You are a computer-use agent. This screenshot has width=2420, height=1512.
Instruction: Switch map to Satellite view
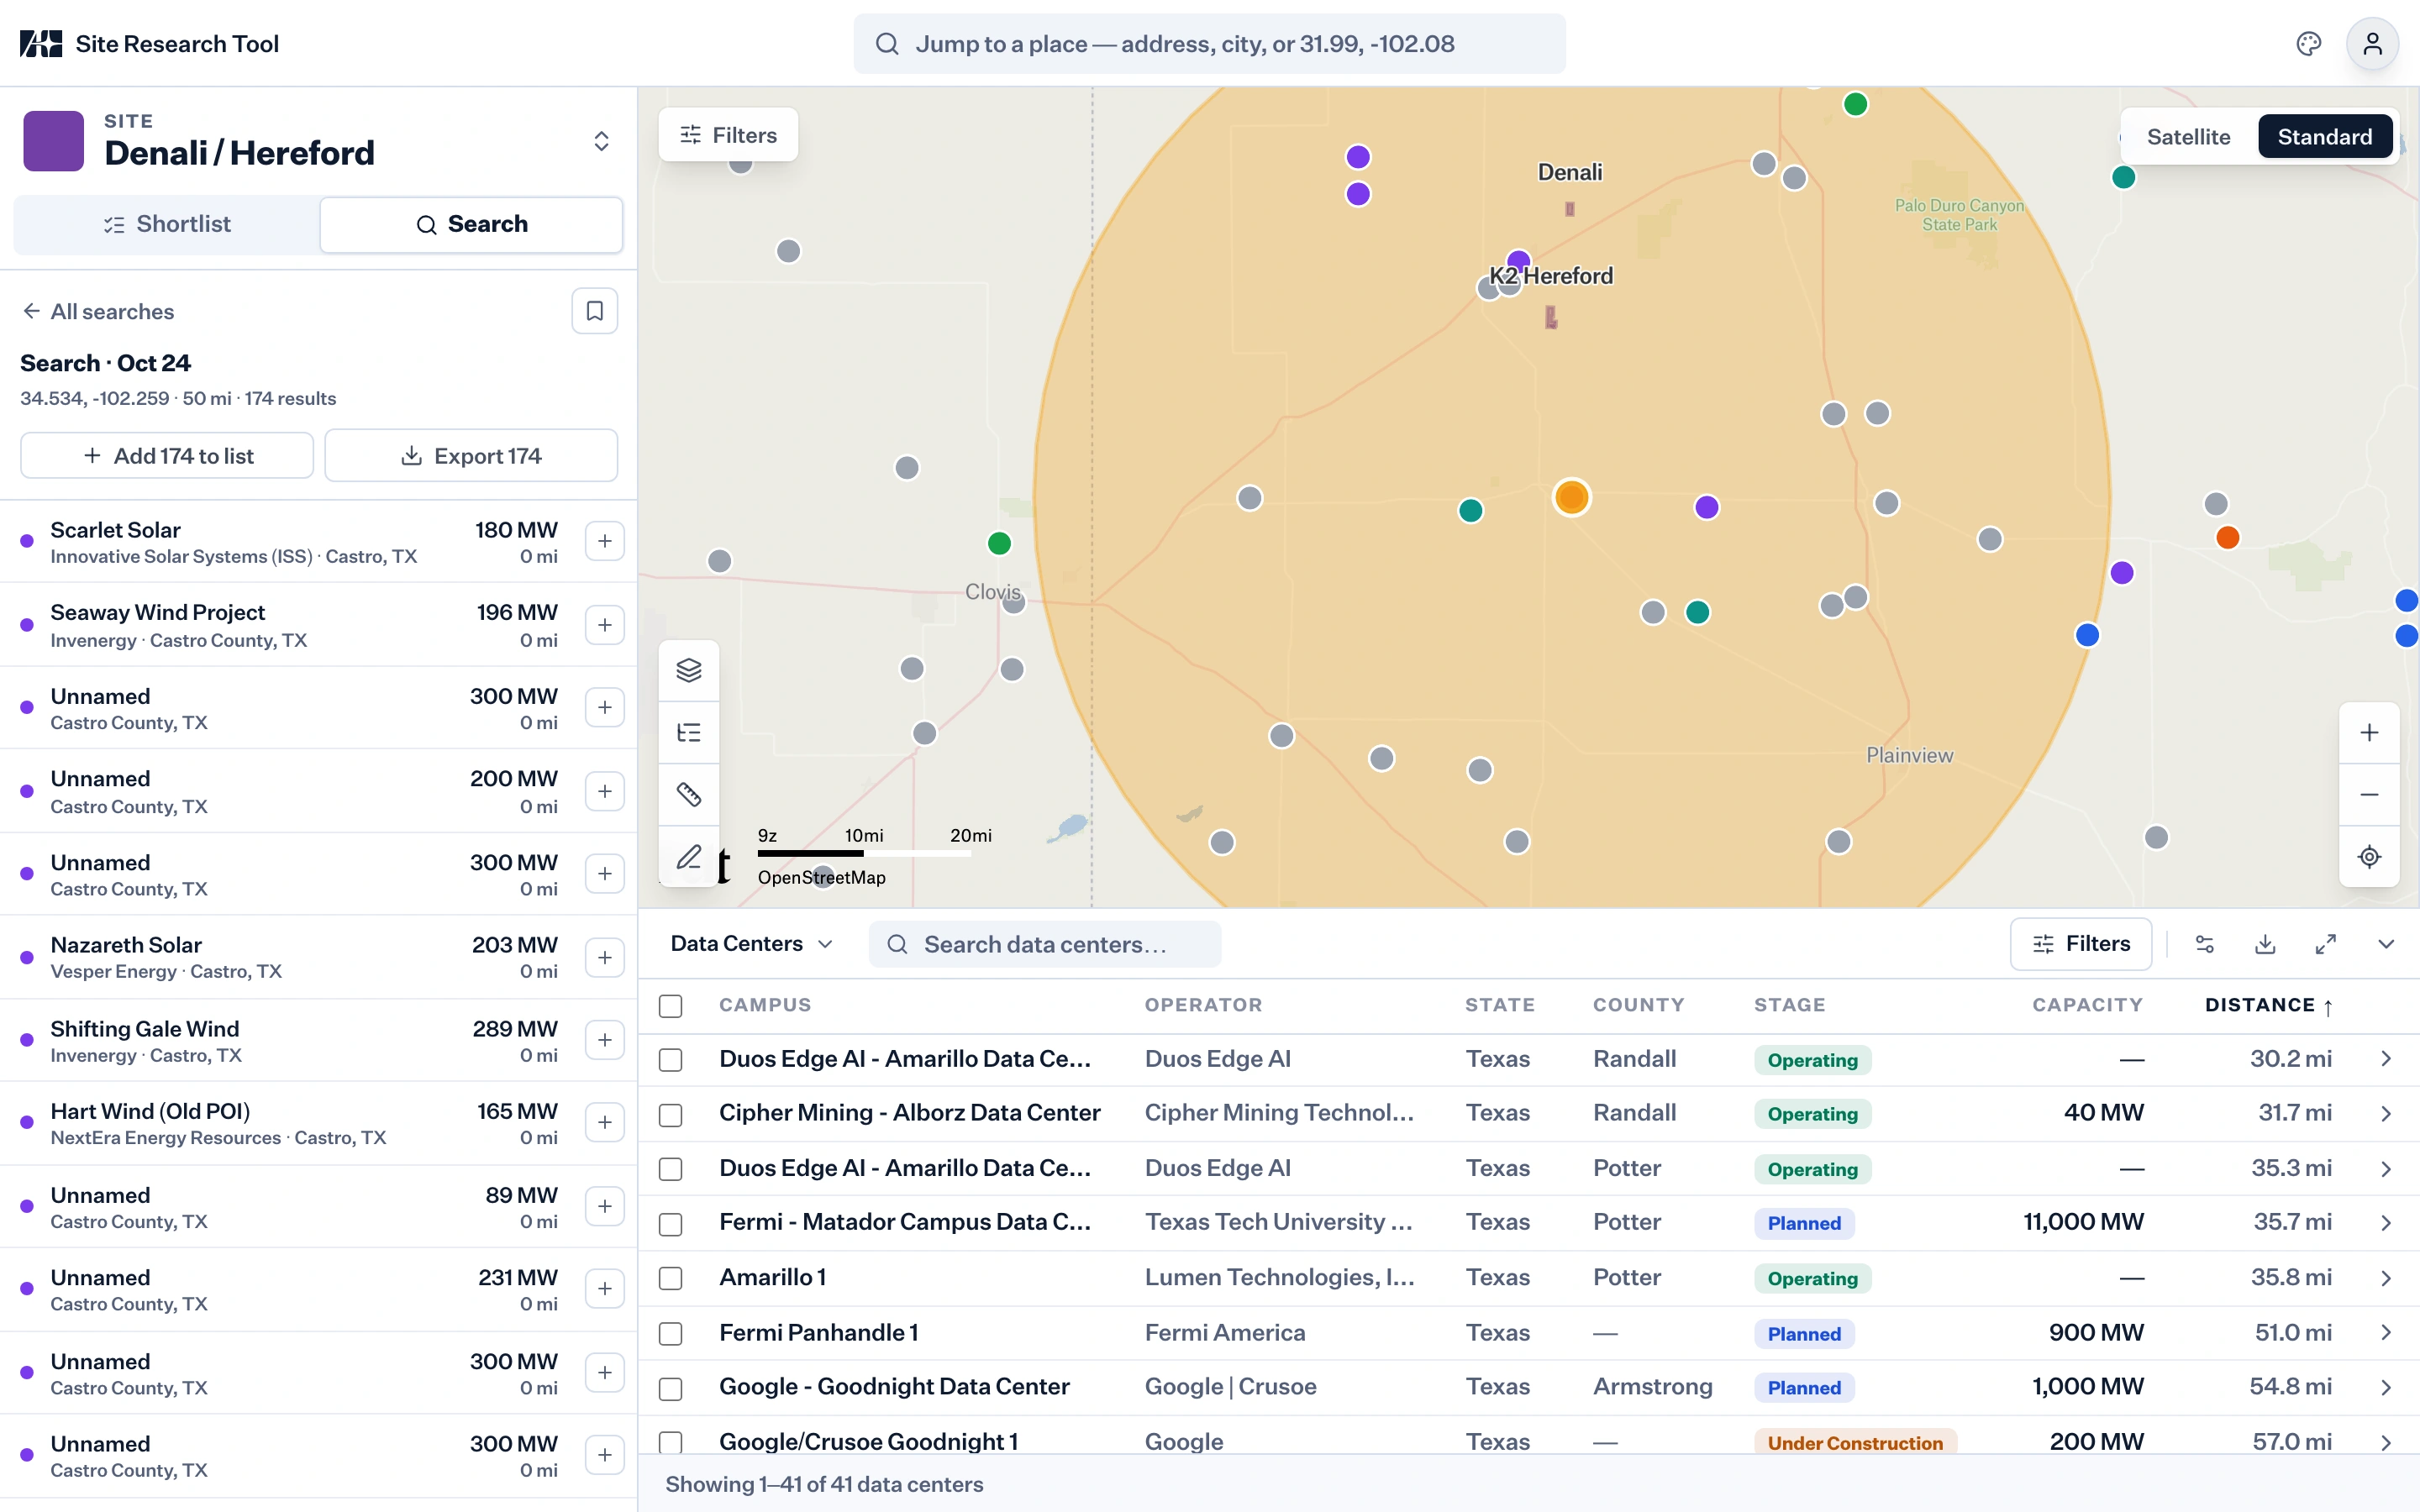pos(2188,137)
